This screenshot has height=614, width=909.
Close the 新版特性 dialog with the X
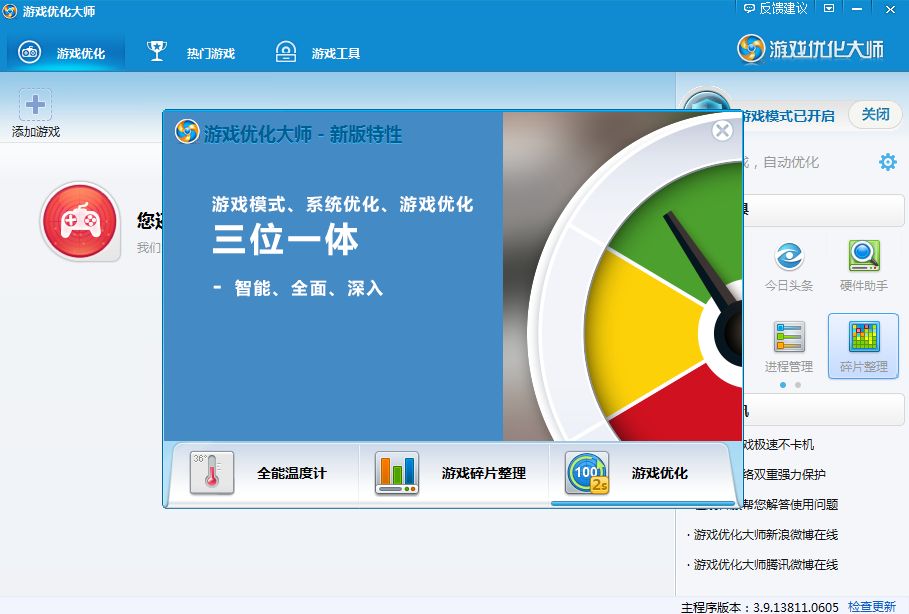(722, 130)
